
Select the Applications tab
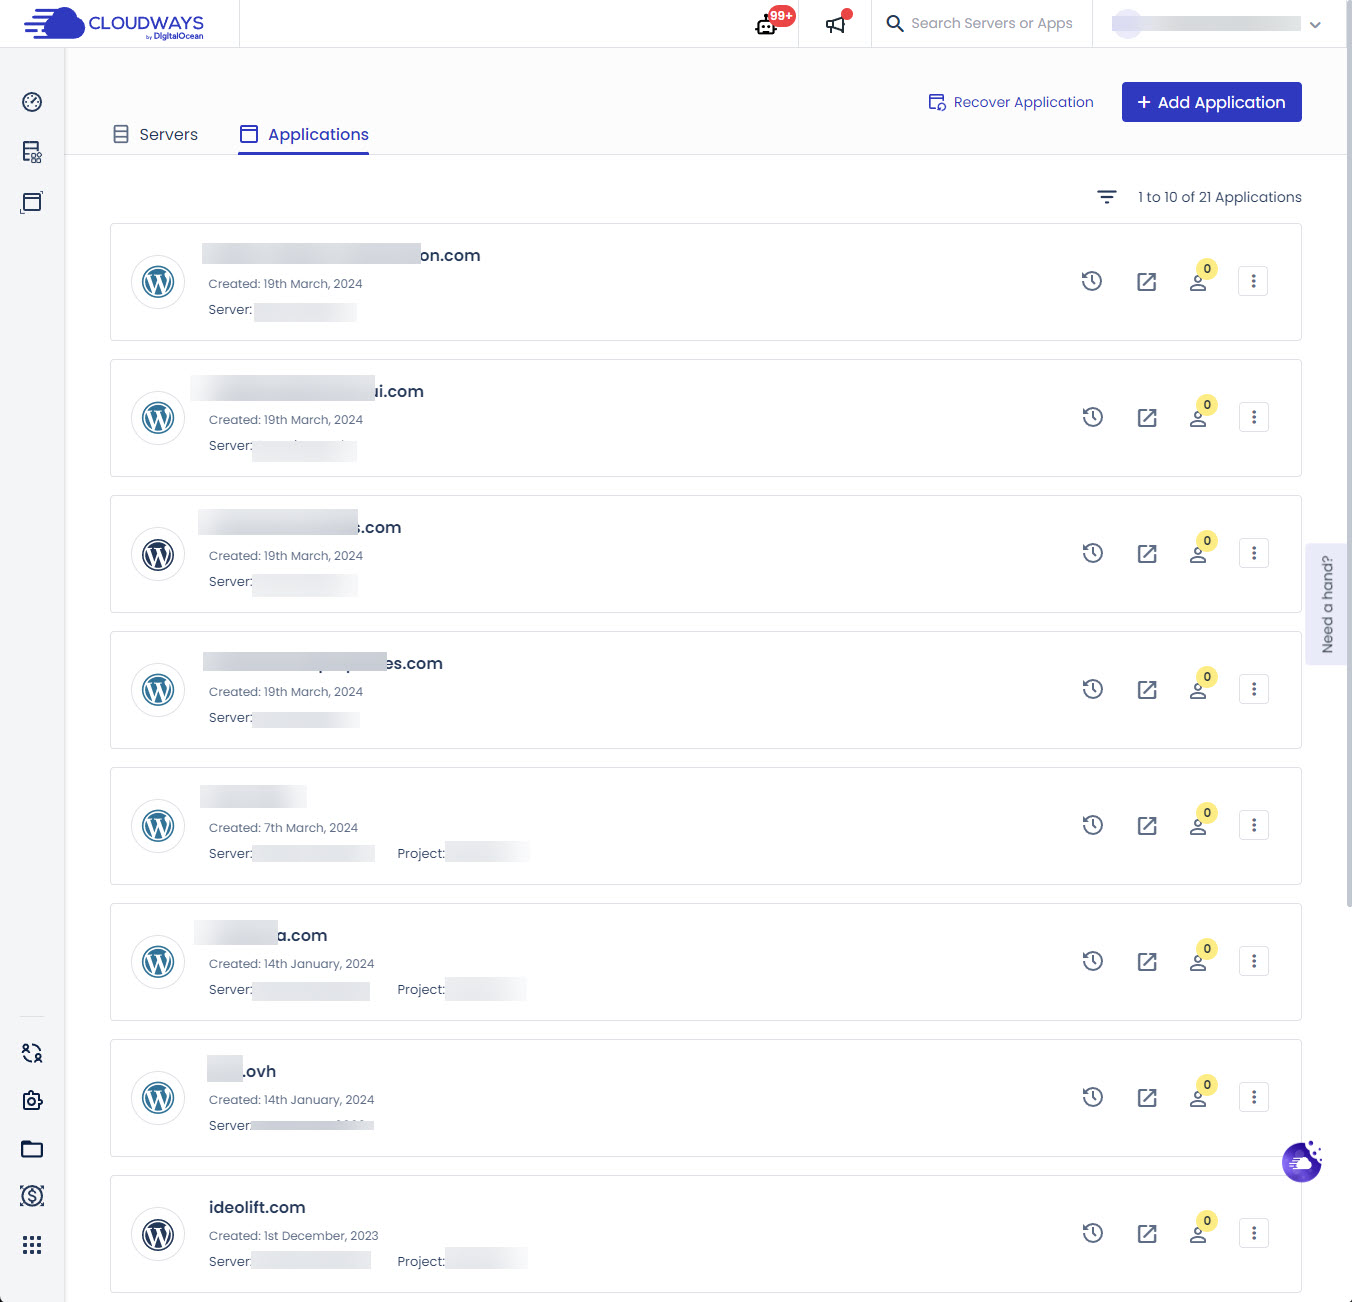304,134
